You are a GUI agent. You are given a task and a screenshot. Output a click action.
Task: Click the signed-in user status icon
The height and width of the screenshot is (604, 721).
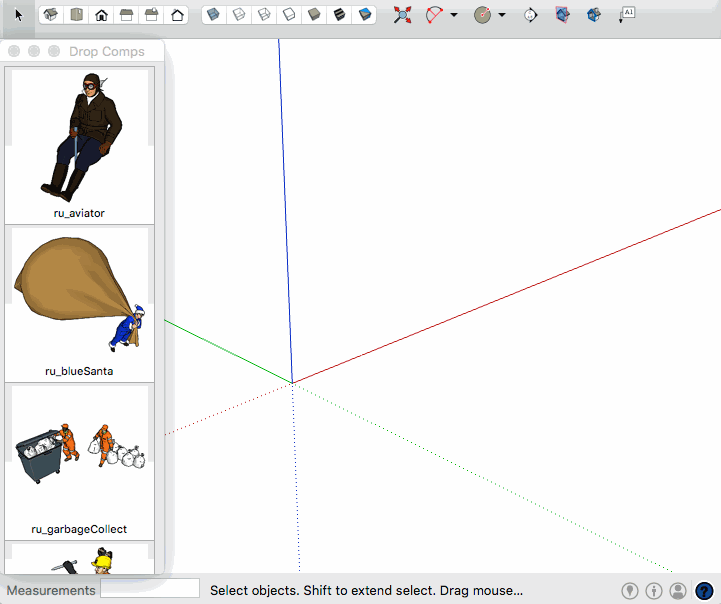pyautogui.click(x=678, y=591)
